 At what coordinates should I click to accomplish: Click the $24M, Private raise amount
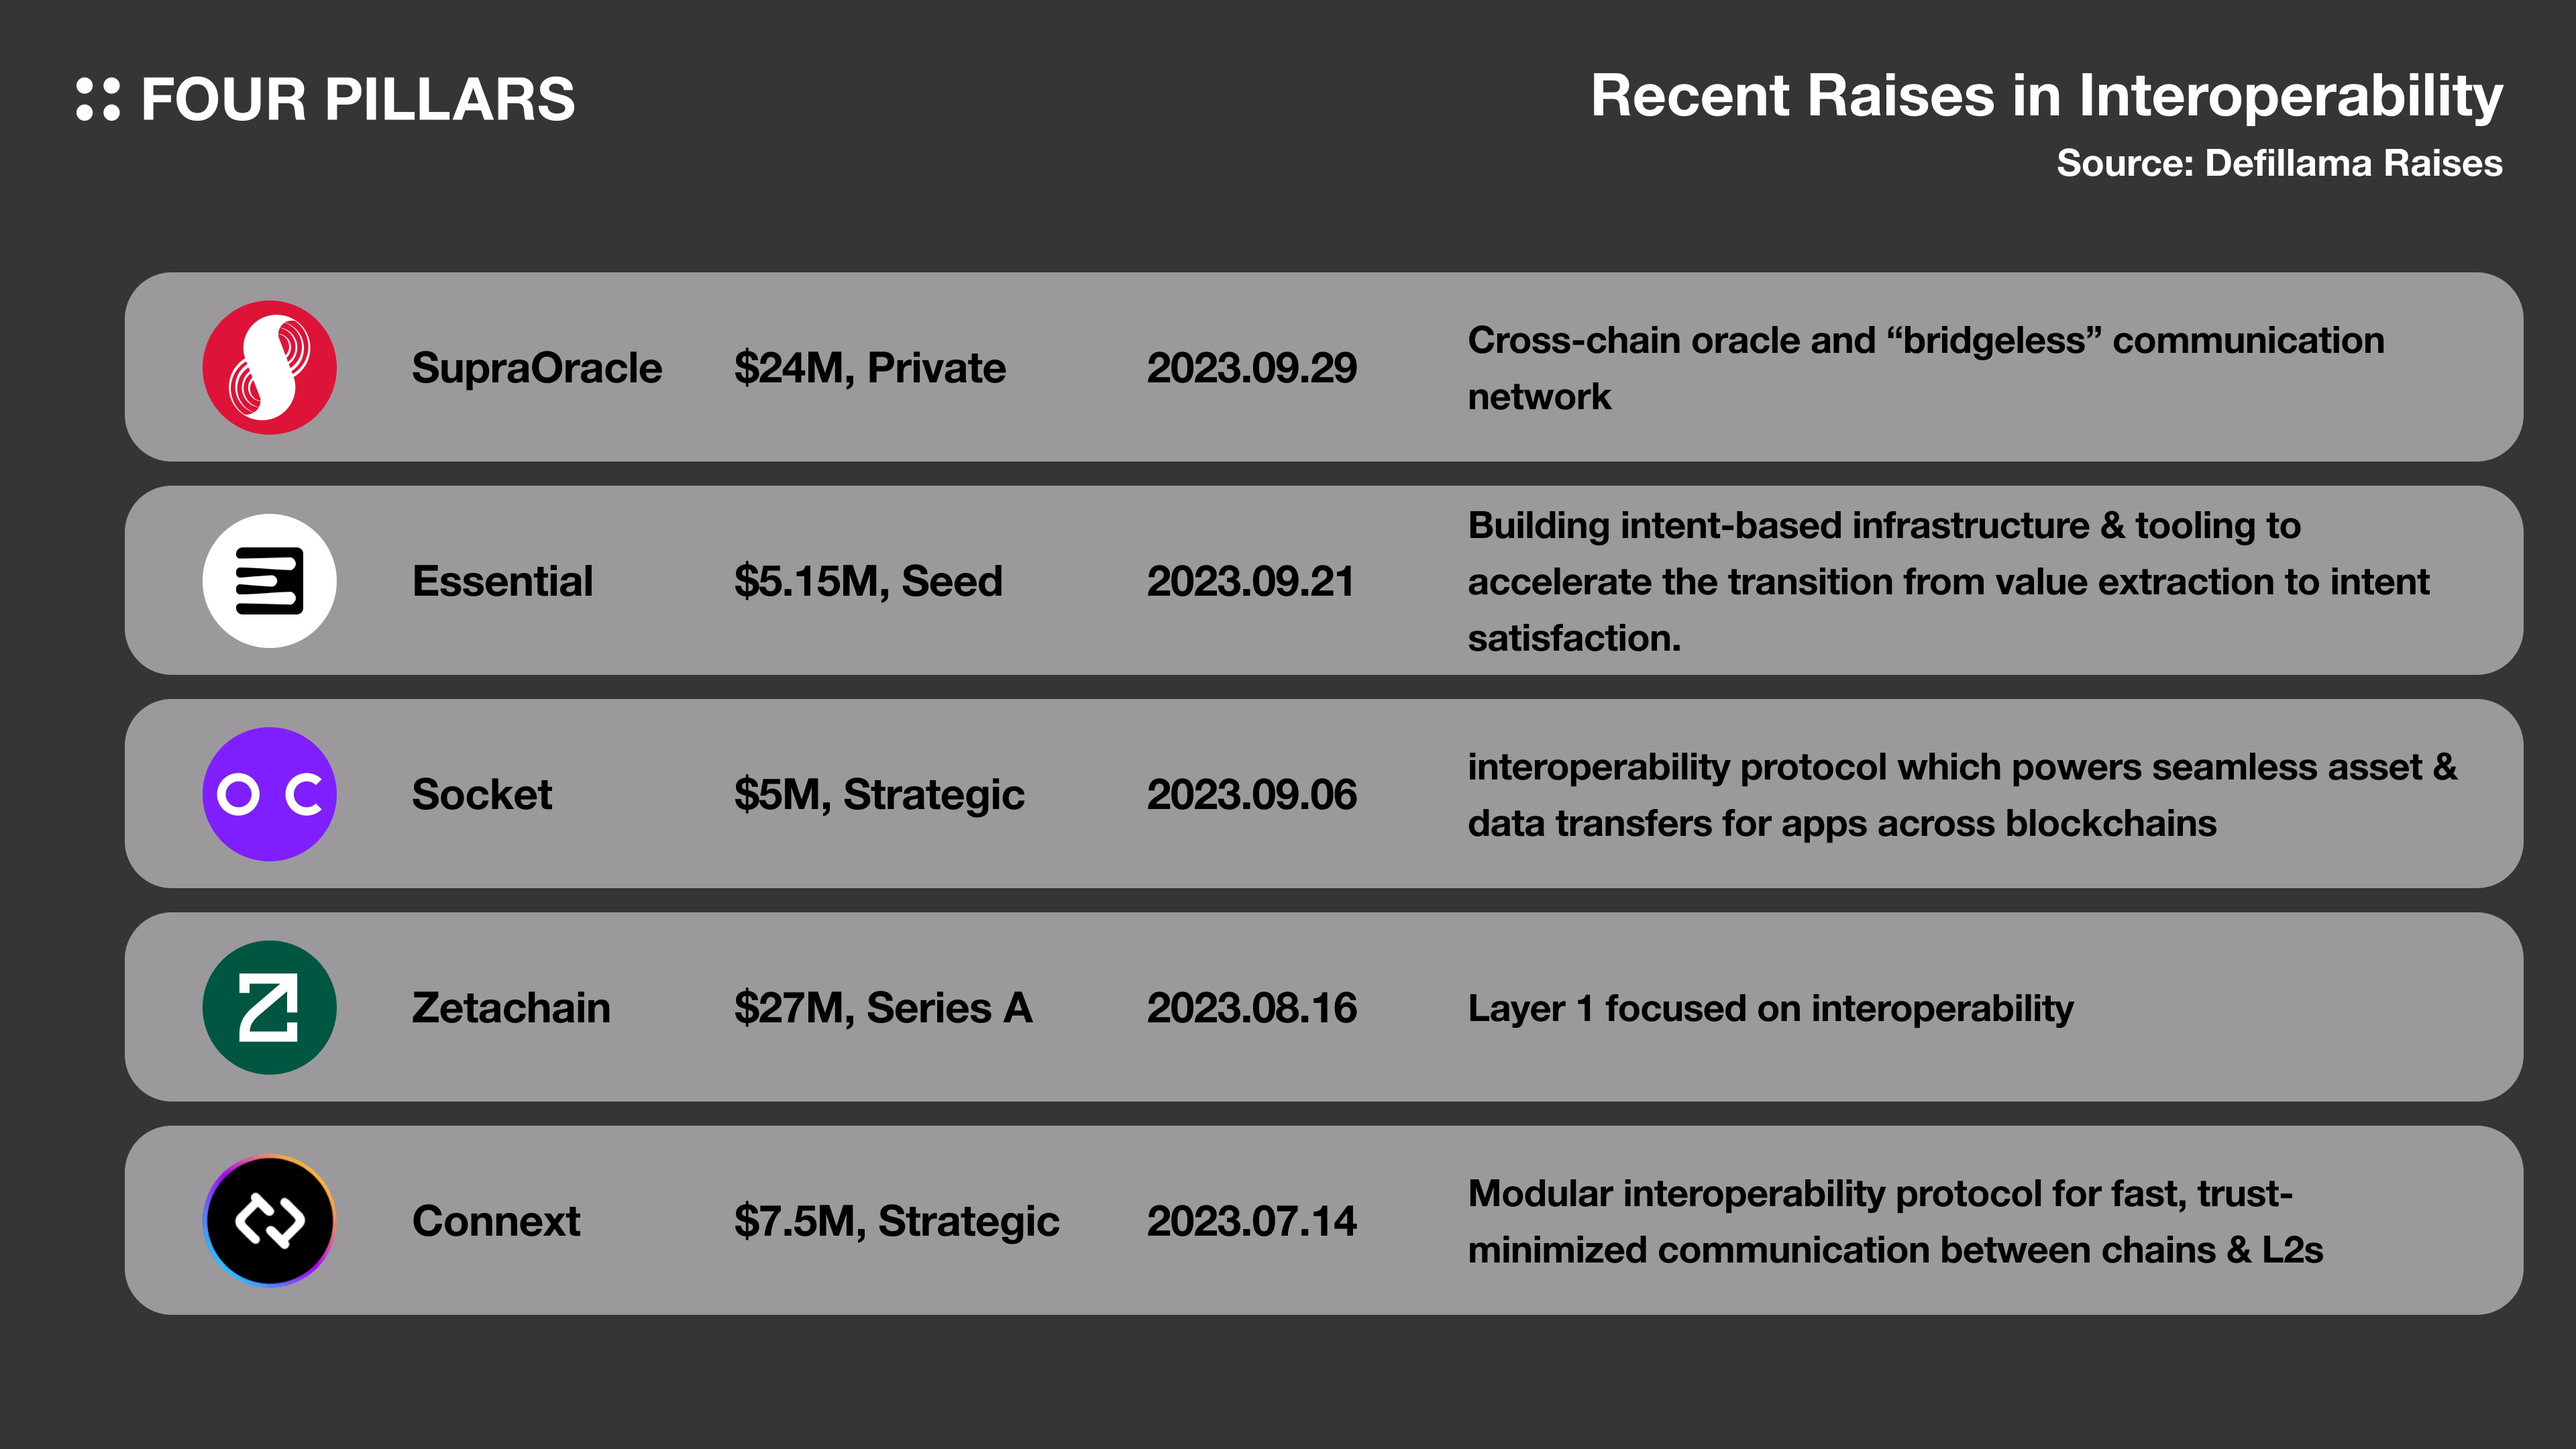tap(869, 368)
